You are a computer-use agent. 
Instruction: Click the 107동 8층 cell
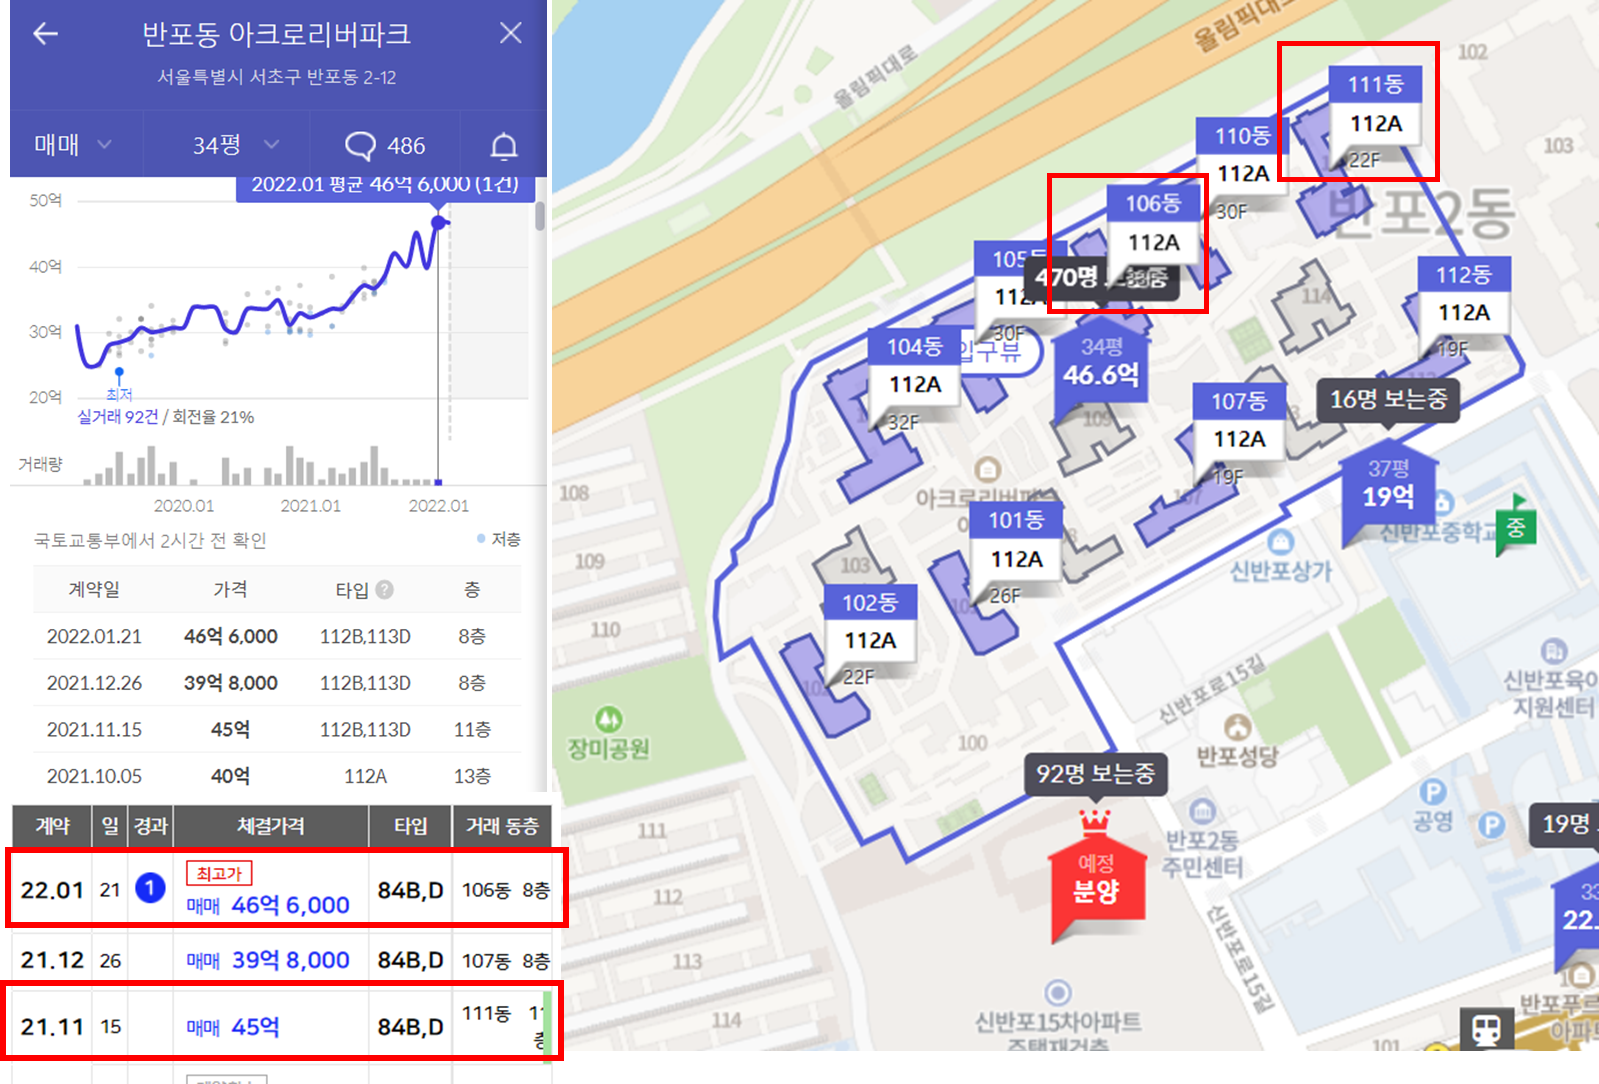505,961
